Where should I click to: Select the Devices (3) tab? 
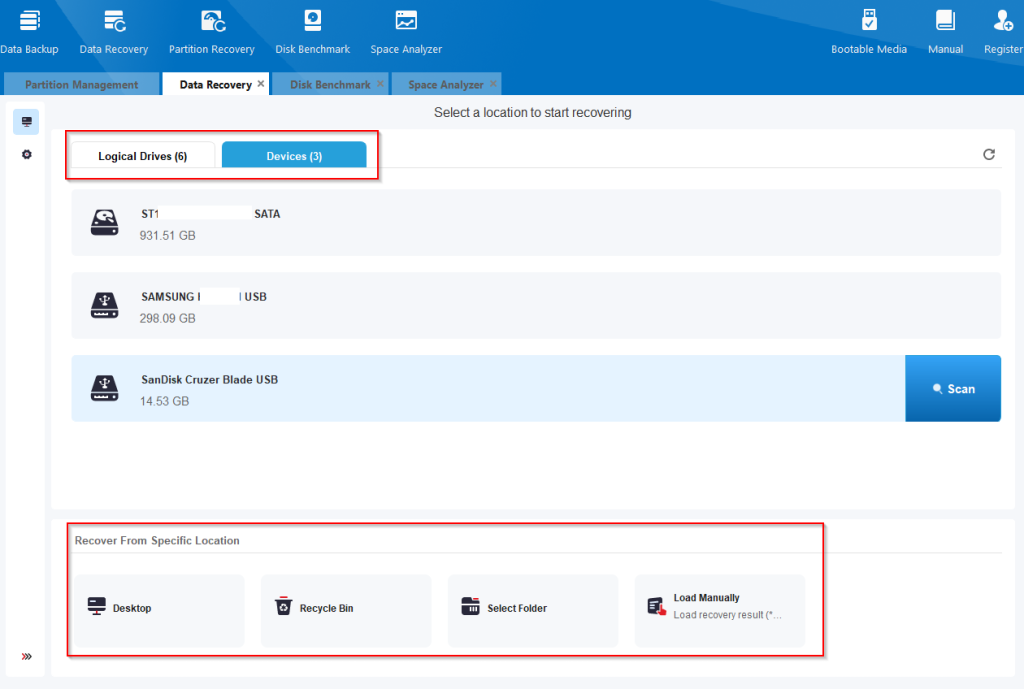click(x=294, y=155)
